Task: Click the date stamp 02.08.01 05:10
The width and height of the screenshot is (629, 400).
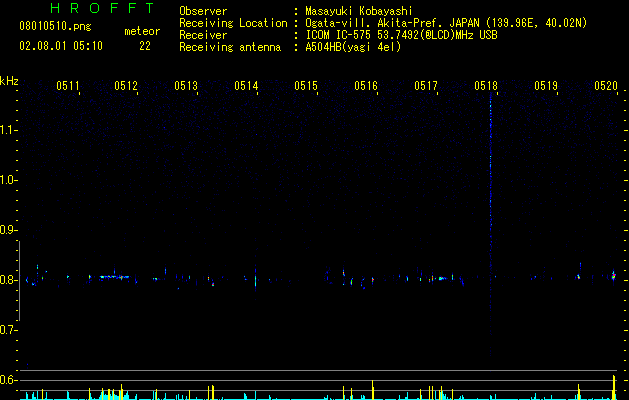Action: [x=61, y=46]
